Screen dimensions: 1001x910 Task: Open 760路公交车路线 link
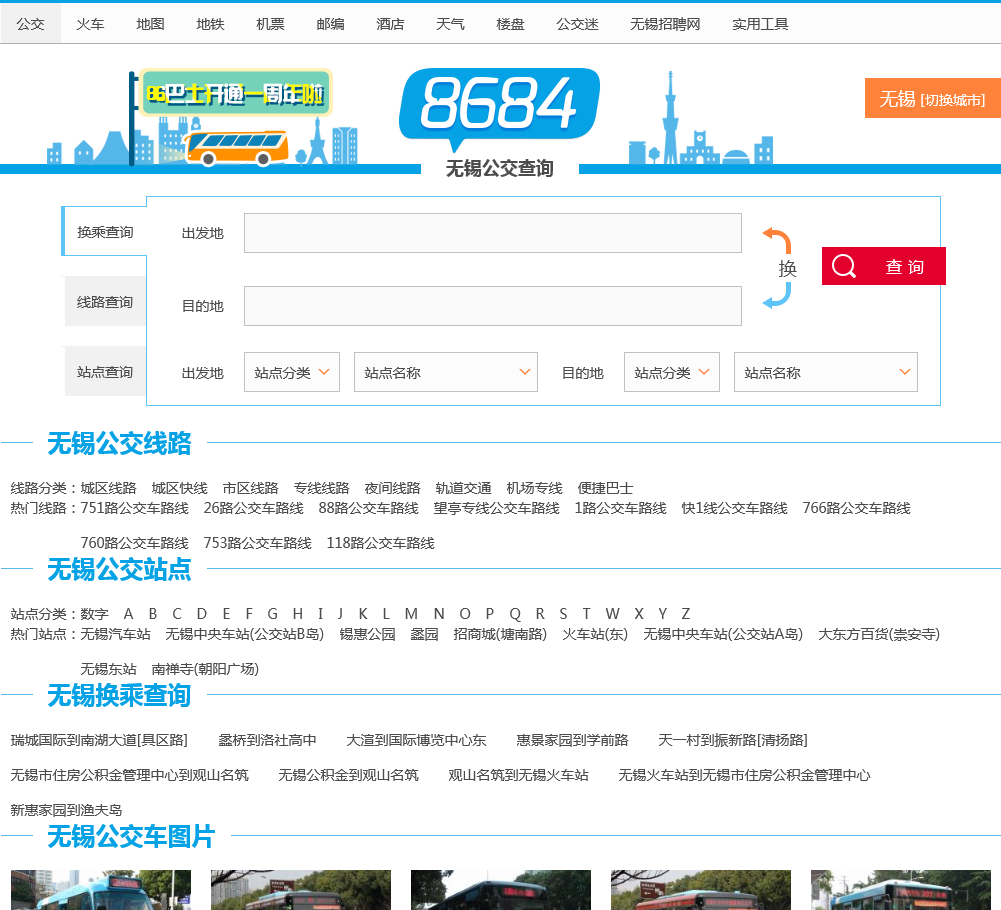click(x=135, y=543)
